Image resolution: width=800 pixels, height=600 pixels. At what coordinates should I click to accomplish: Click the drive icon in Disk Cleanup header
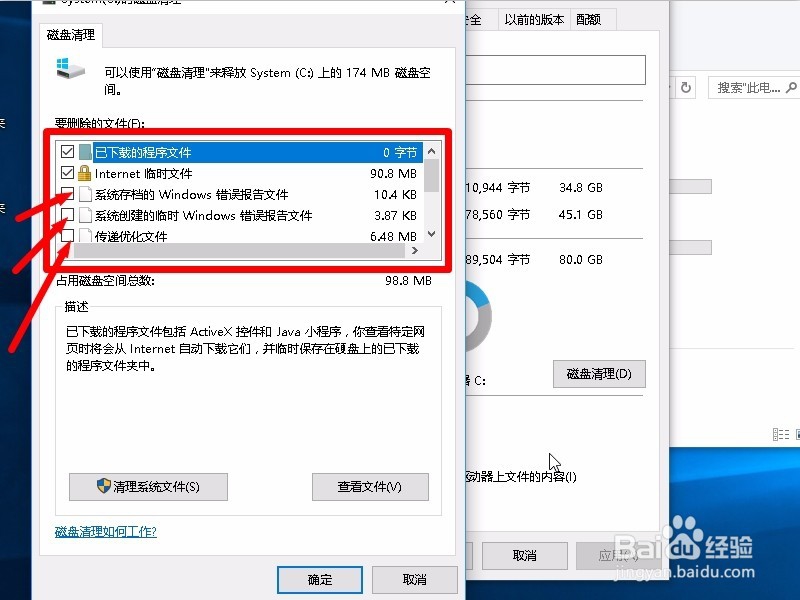[70, 69]
